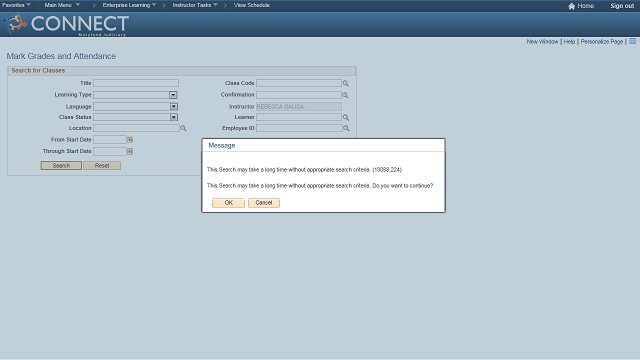Open the Help link
This screenshot has height=360, width=640.
click(x=569, y=42)
